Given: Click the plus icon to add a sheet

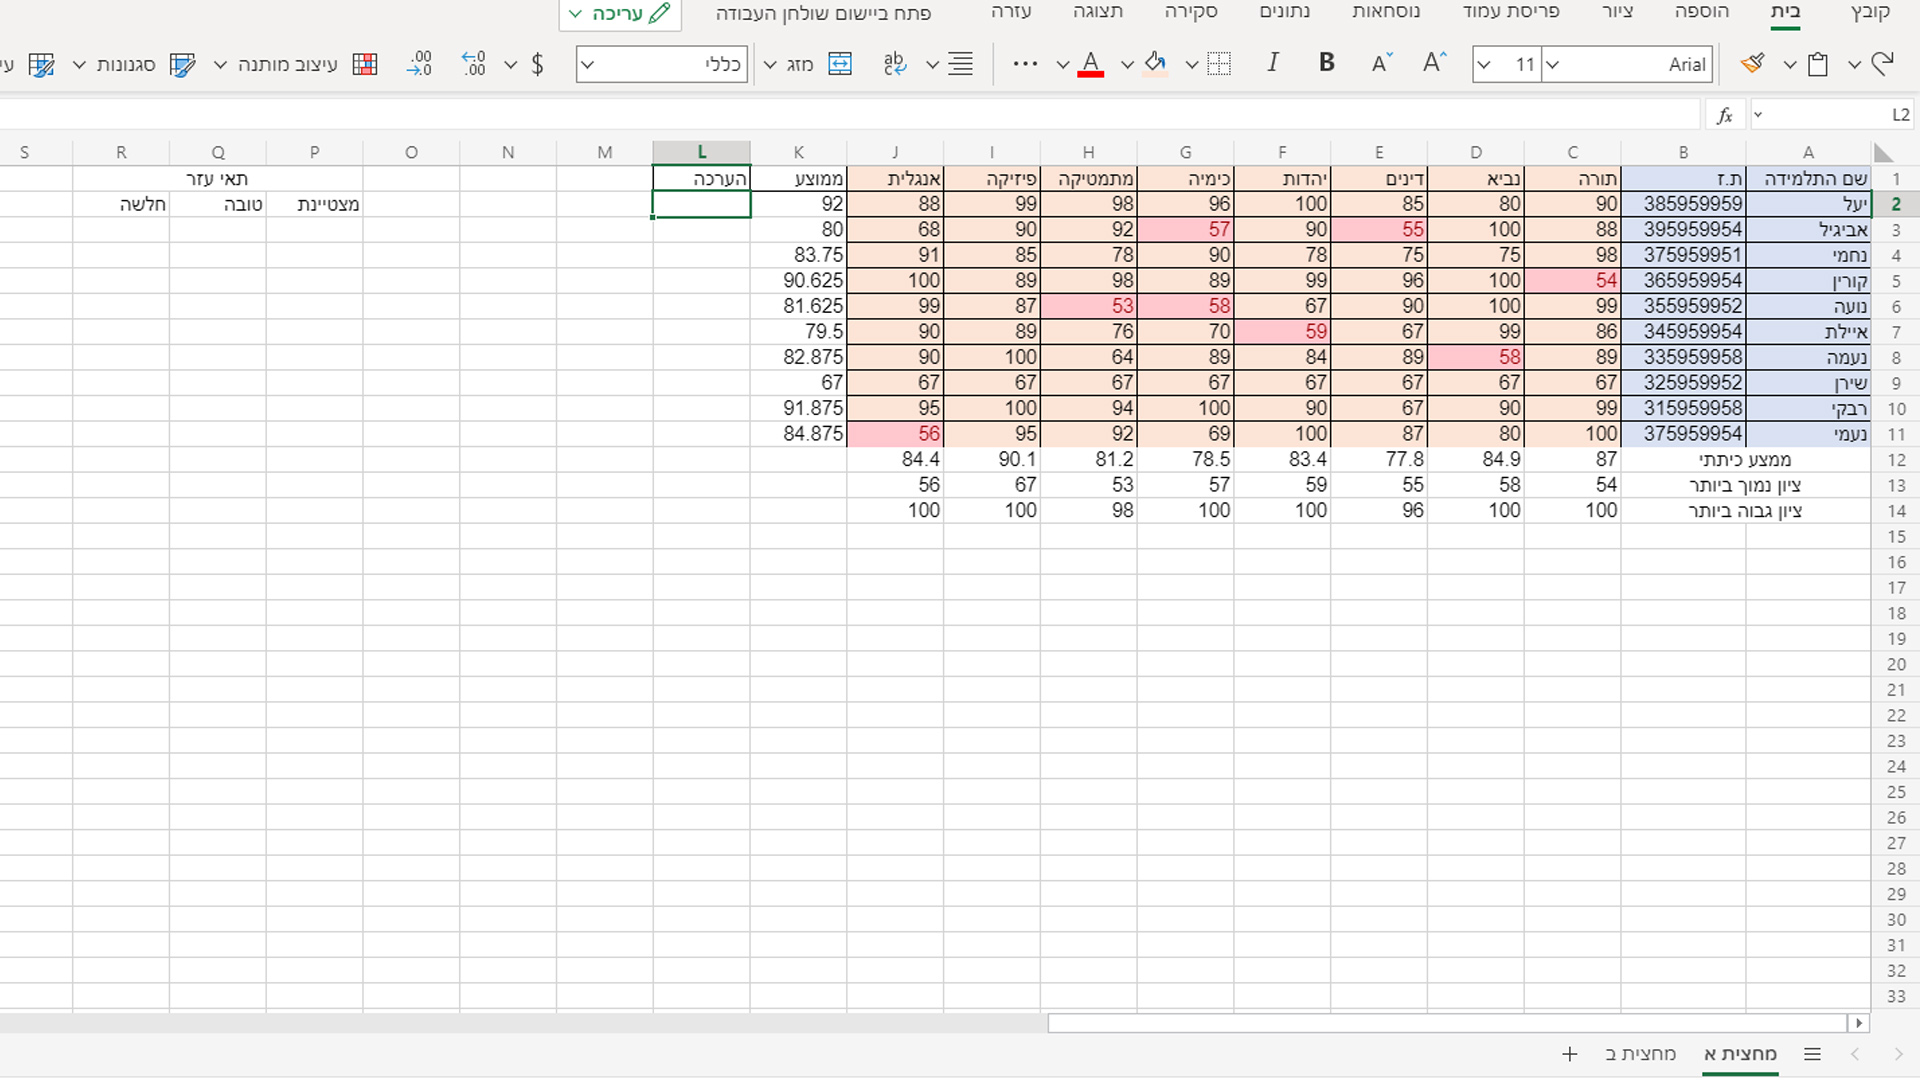Looking at the screenshot, I should (1569, 1054).
